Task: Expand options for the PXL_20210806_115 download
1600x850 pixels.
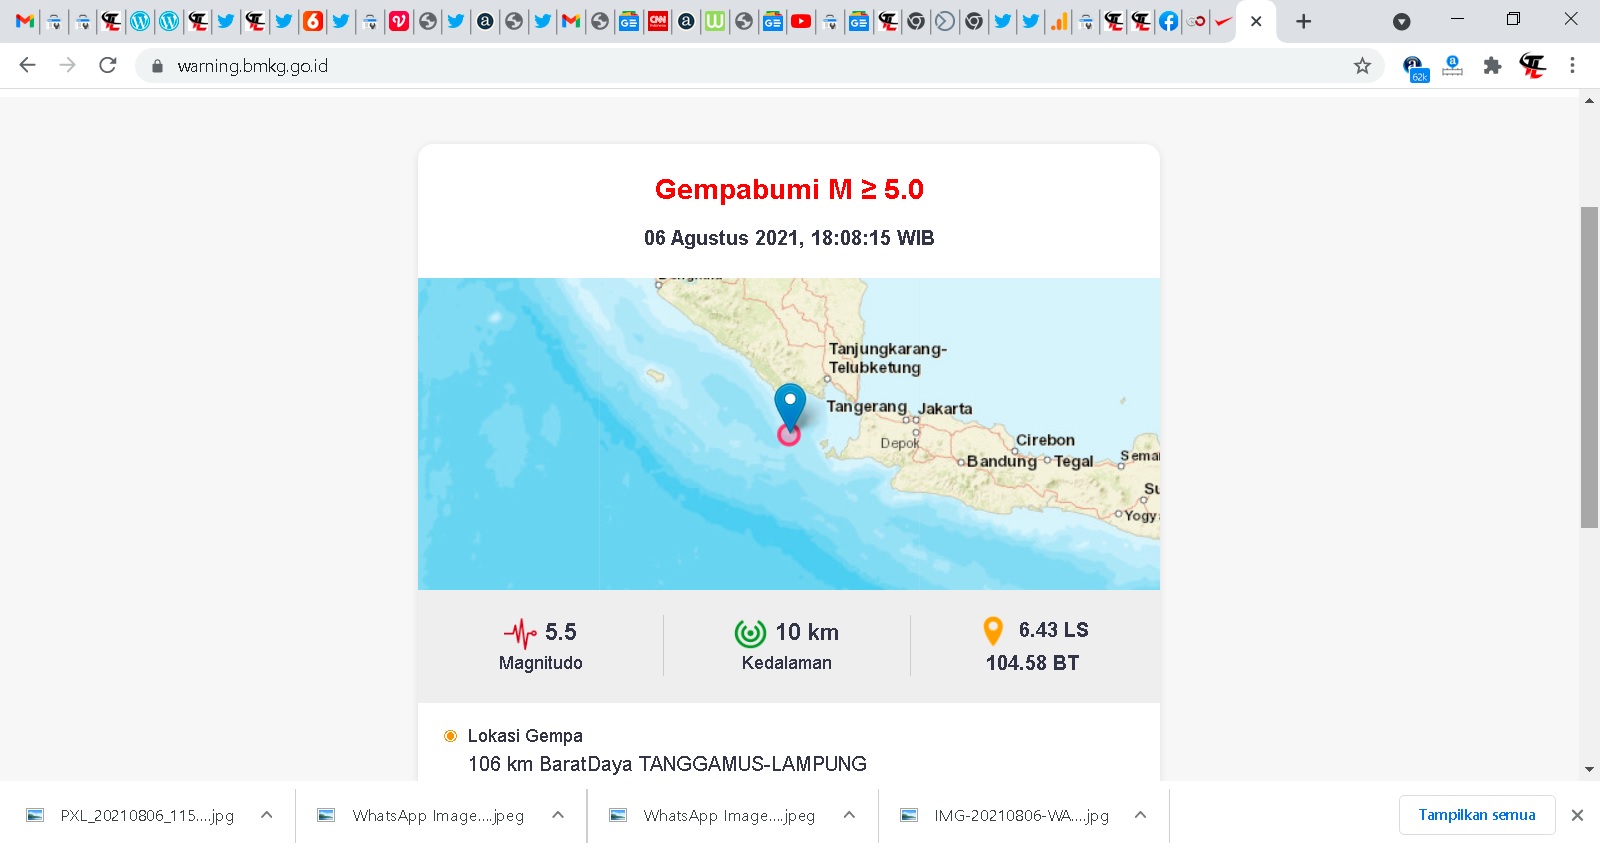Action: [x=267, y=815]
